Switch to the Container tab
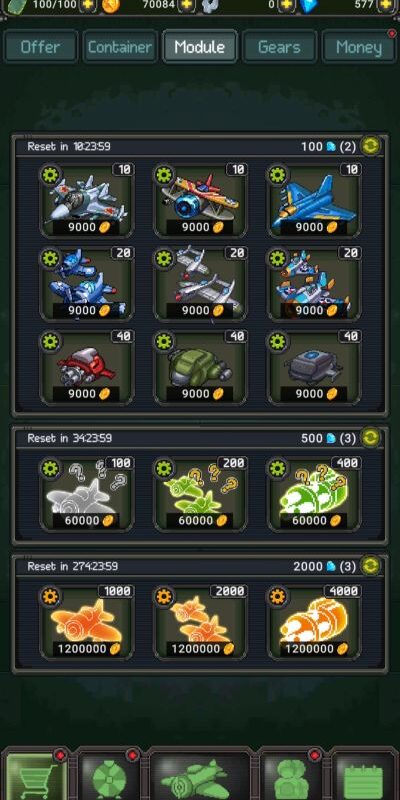The height and width of the screenshot is (800, 400). point(120,47)
